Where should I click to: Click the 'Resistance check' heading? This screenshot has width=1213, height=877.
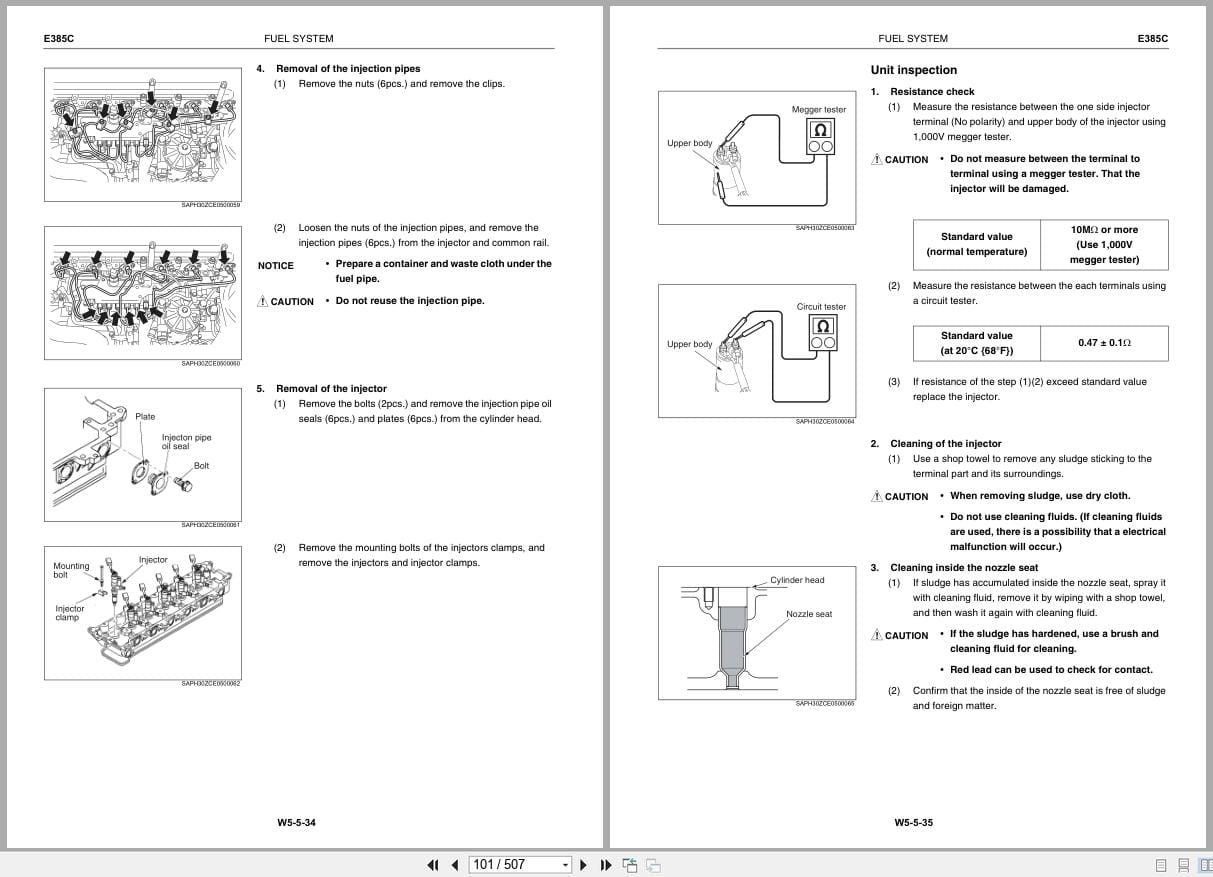point(932,92)
